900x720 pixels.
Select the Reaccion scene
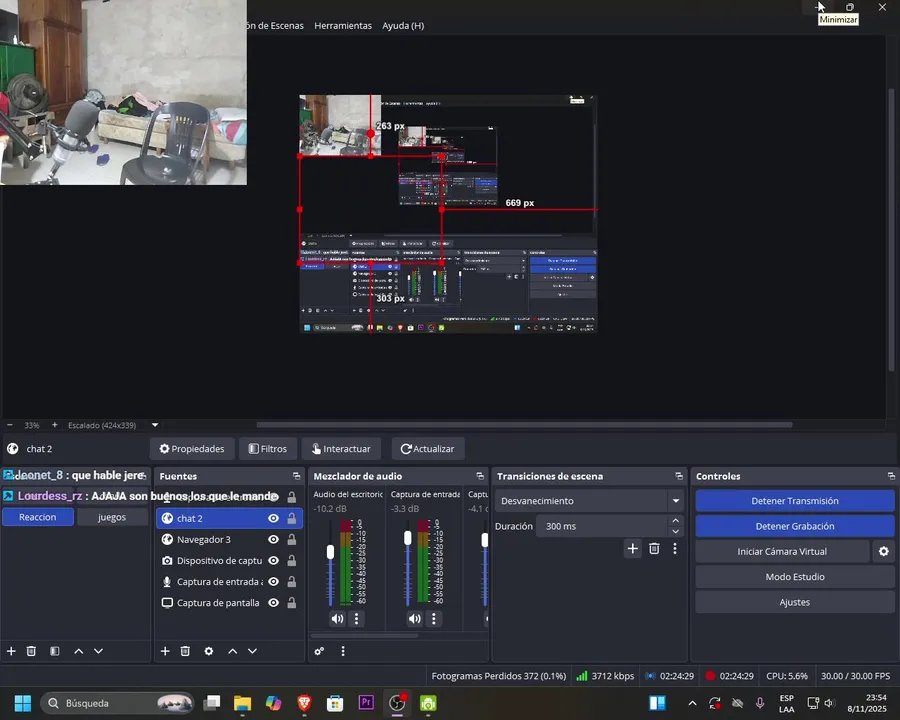38,517
